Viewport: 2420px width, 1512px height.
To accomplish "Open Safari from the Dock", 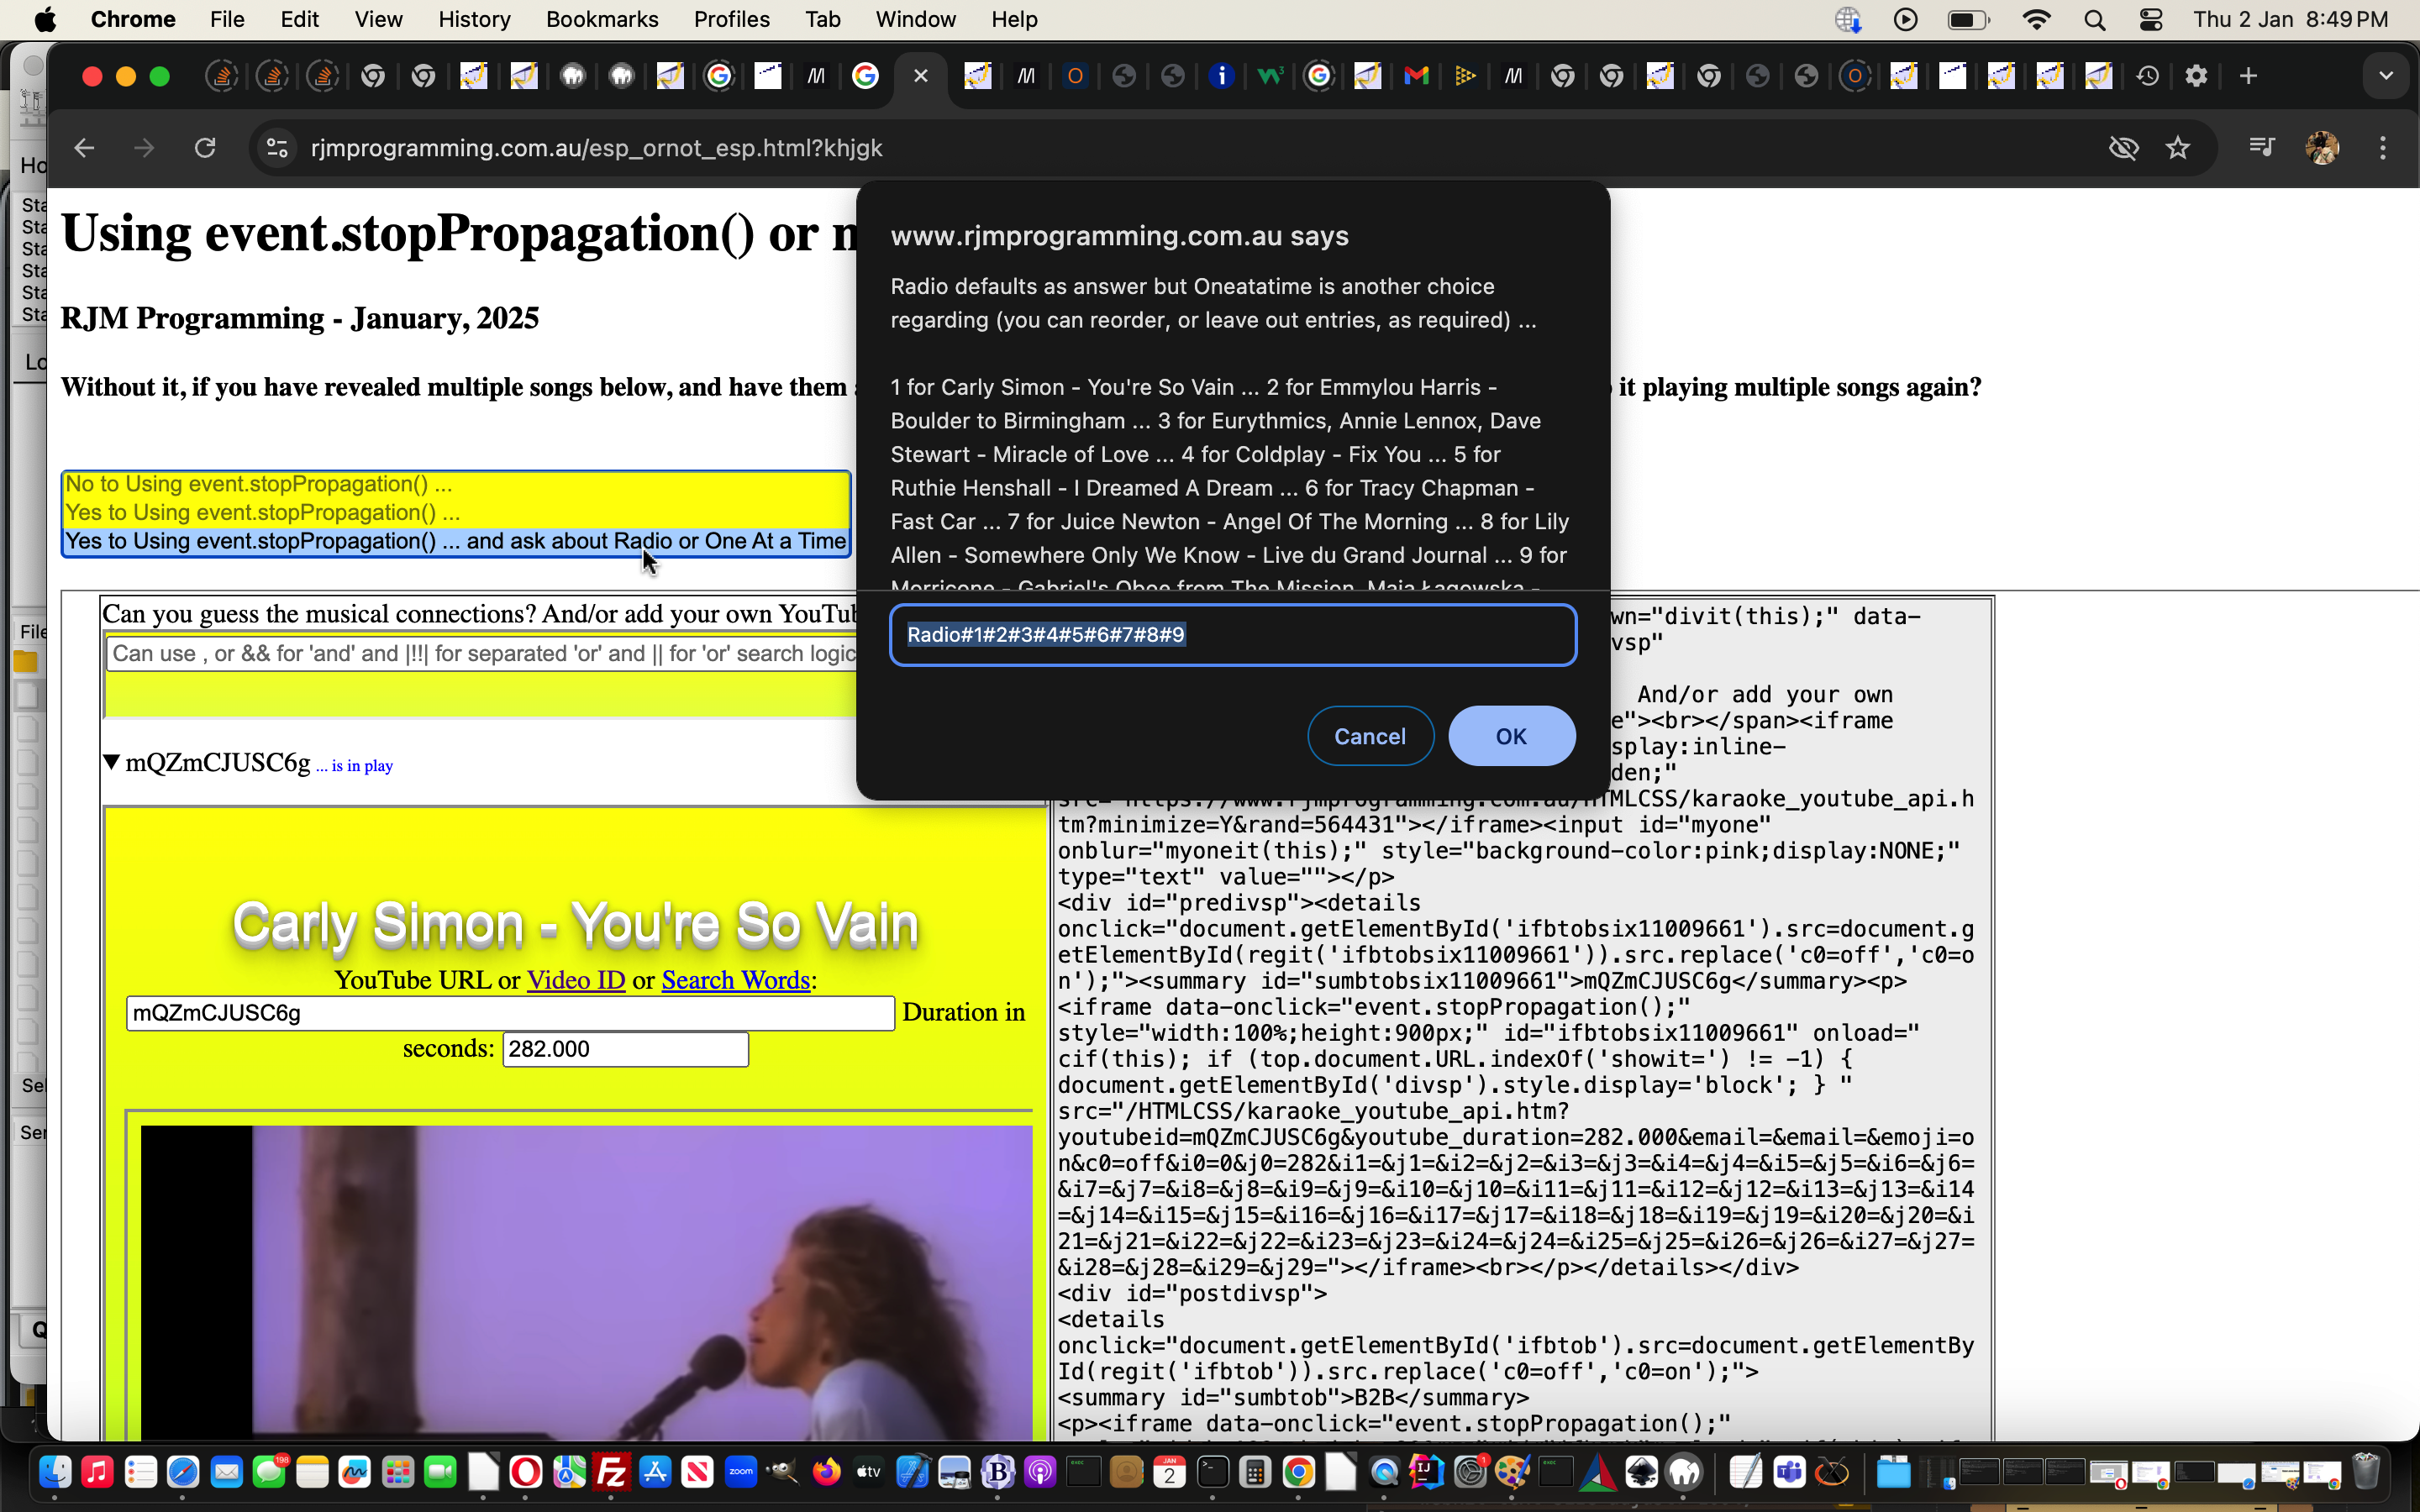I will point(184,1472).
